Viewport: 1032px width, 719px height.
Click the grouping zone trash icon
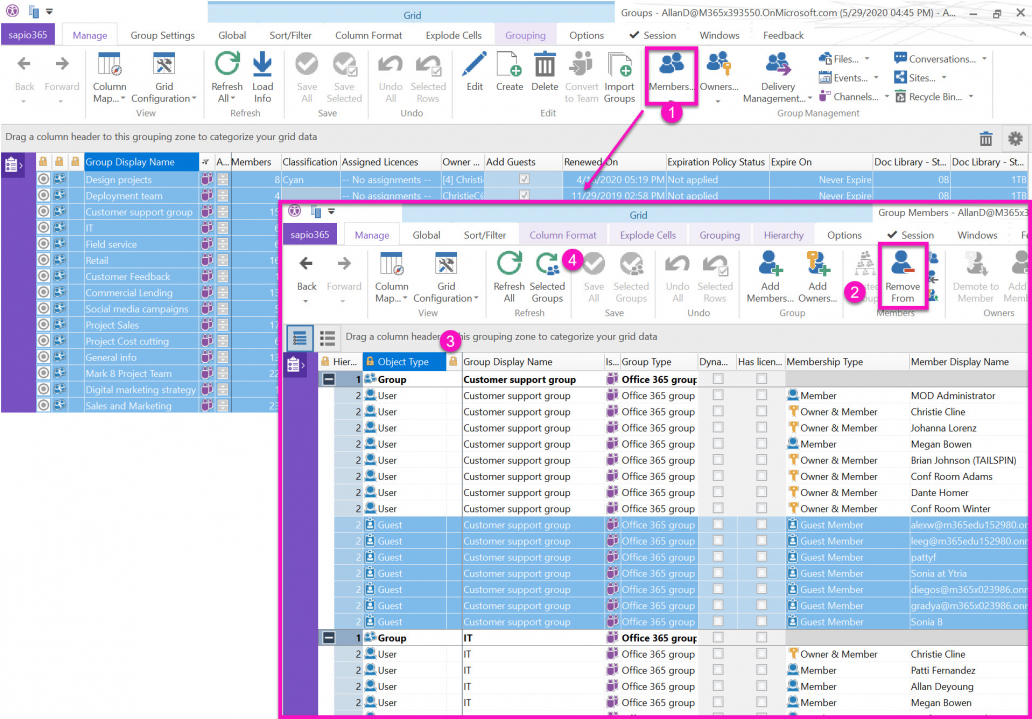pyautogui.click(x=986, y=138)
